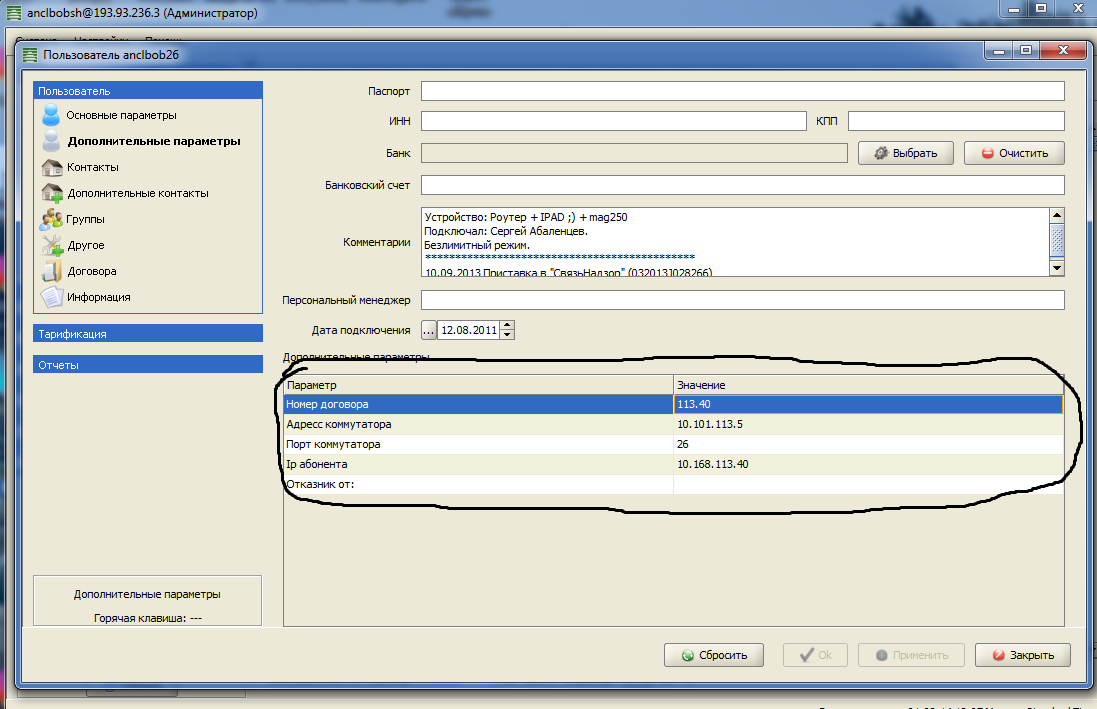Focus the Банковский счет field
Image resolution: width=1097 pixels, height=709 pixels.
(x=743, y=185)
